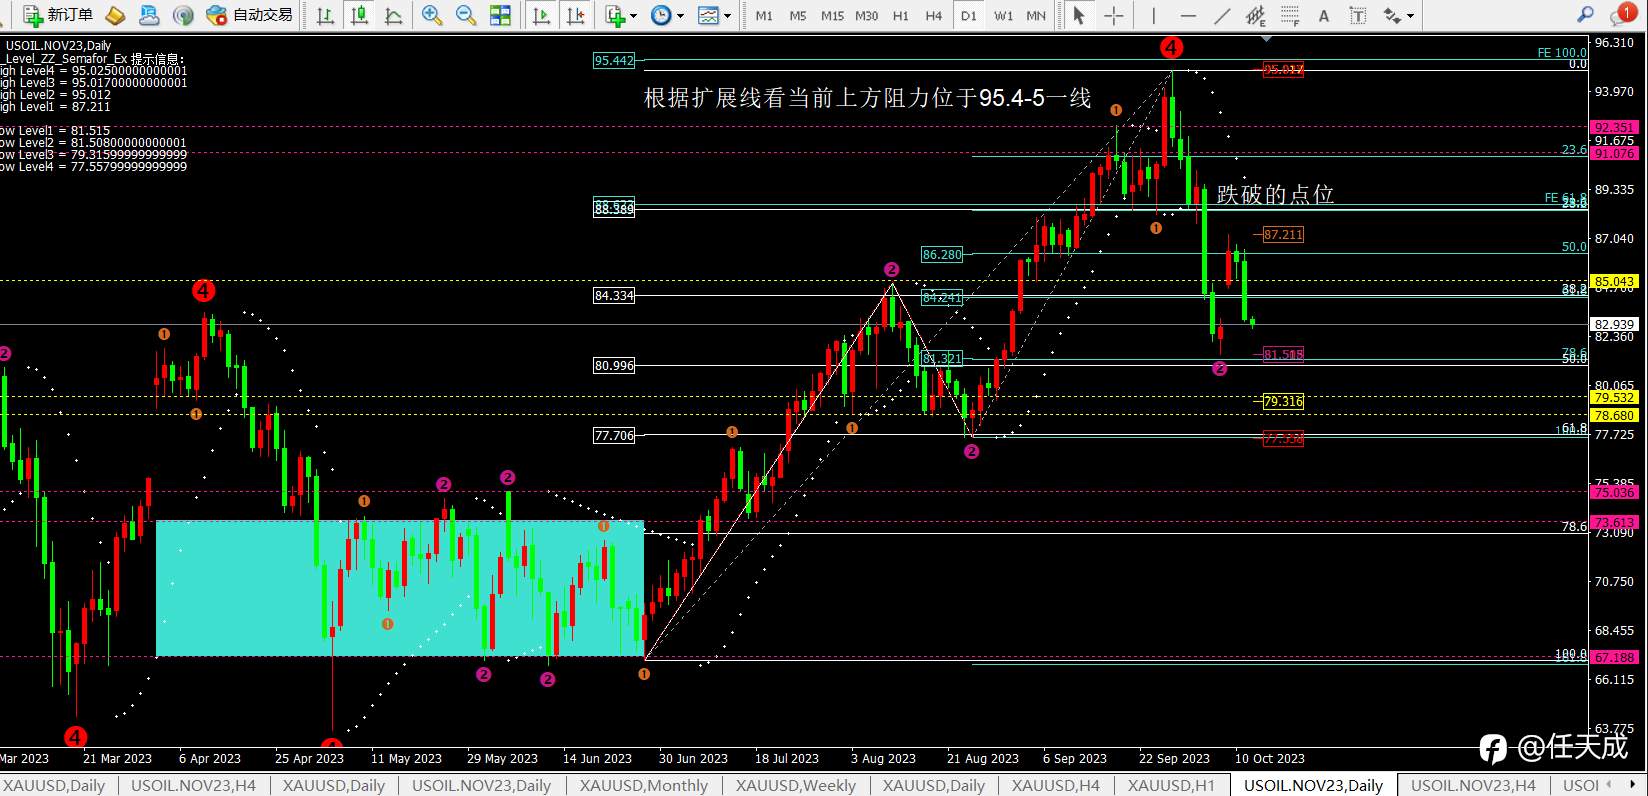Expand the arrows objects dropdown
This screenshot has height=796, width=1648.
pyautogui.click(x=1410, y=16)
